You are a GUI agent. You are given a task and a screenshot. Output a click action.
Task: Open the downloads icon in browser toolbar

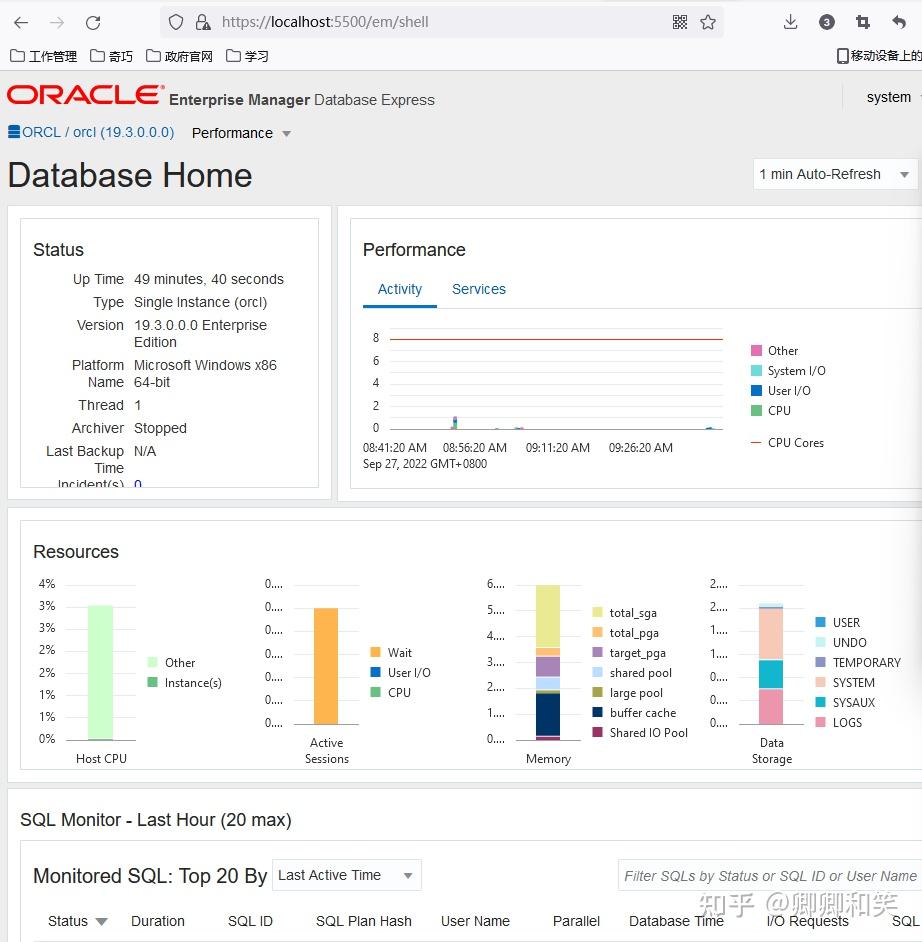(x=790, y=21)
